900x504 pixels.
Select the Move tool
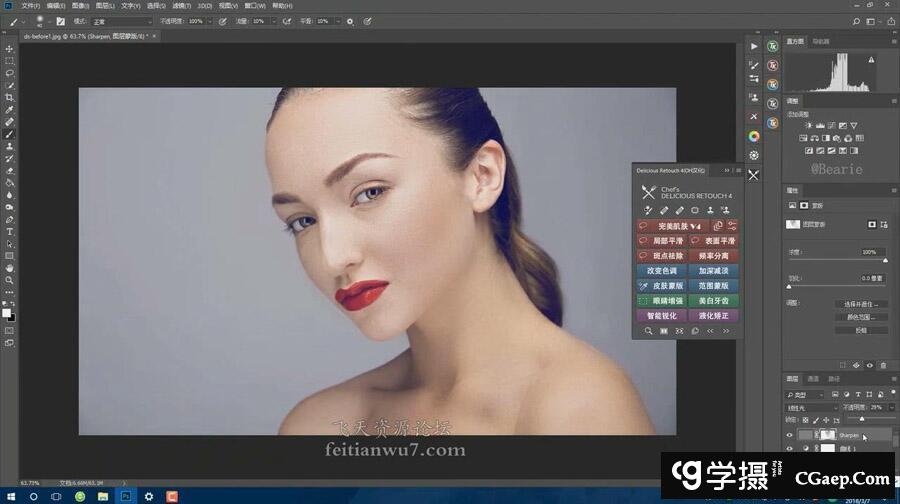point(10,49)
